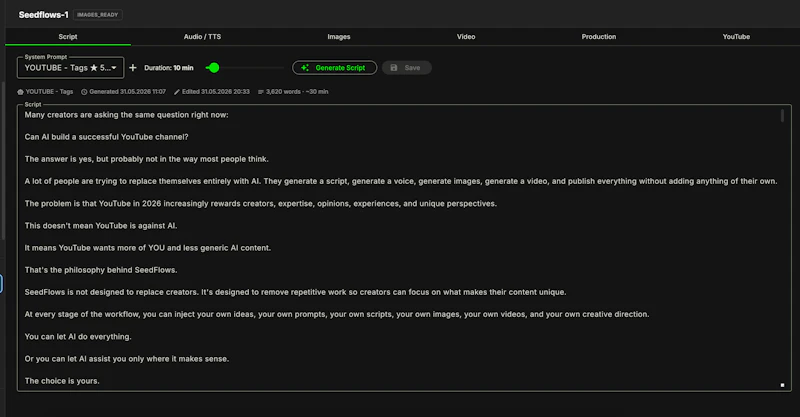
Task: Click the Save button
Action: 407,68
